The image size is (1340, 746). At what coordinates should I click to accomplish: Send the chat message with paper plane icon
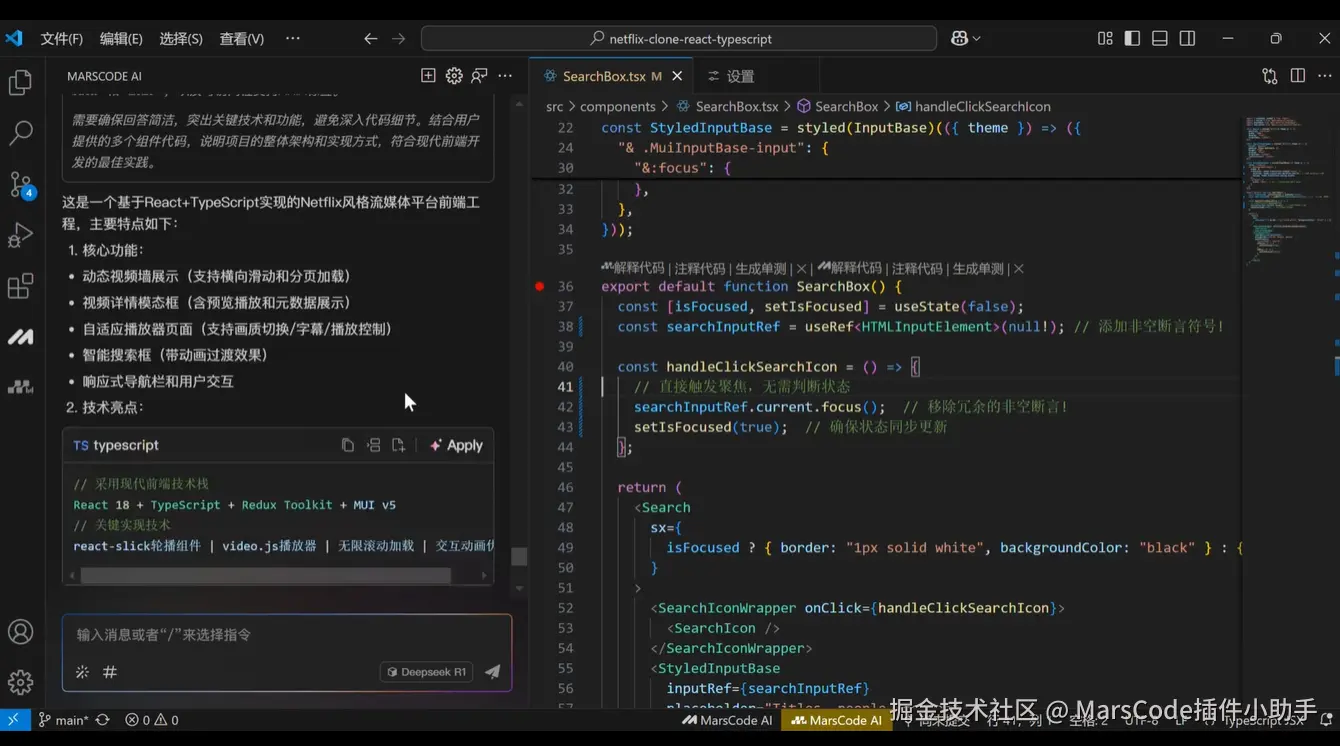[x=492, y=672]
